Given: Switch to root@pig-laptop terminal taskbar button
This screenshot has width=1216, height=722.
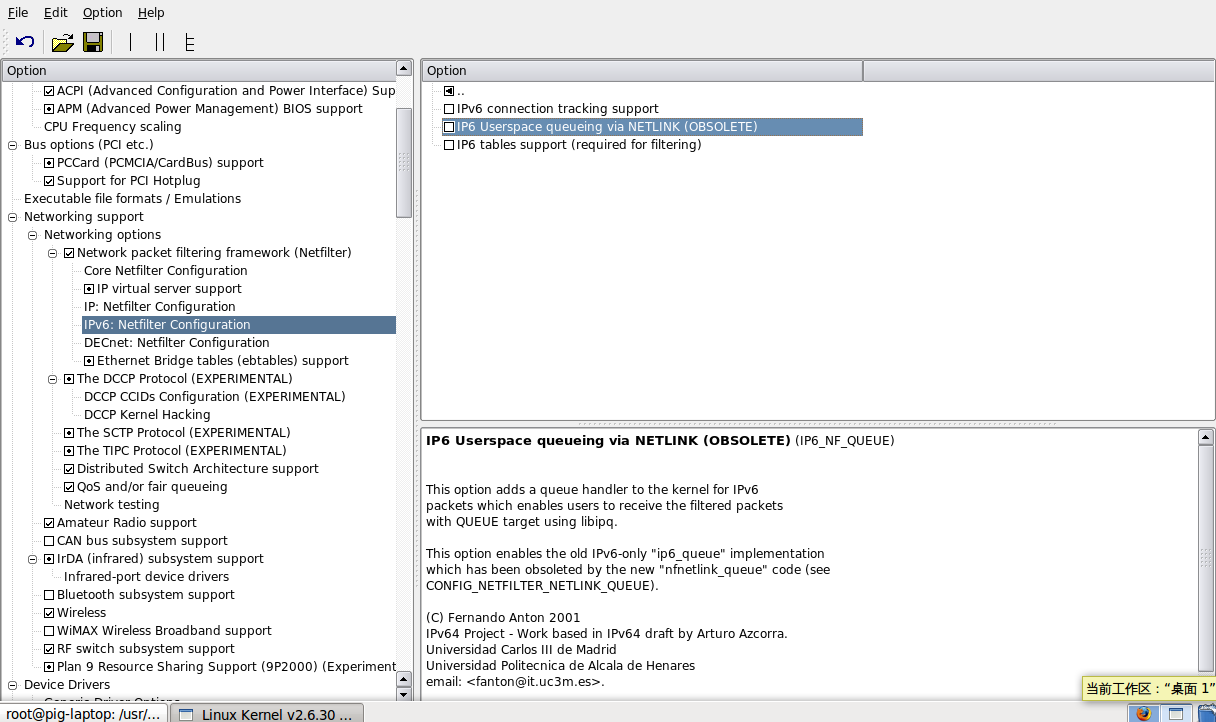Looking at the screenshot, I should (83, 713).
